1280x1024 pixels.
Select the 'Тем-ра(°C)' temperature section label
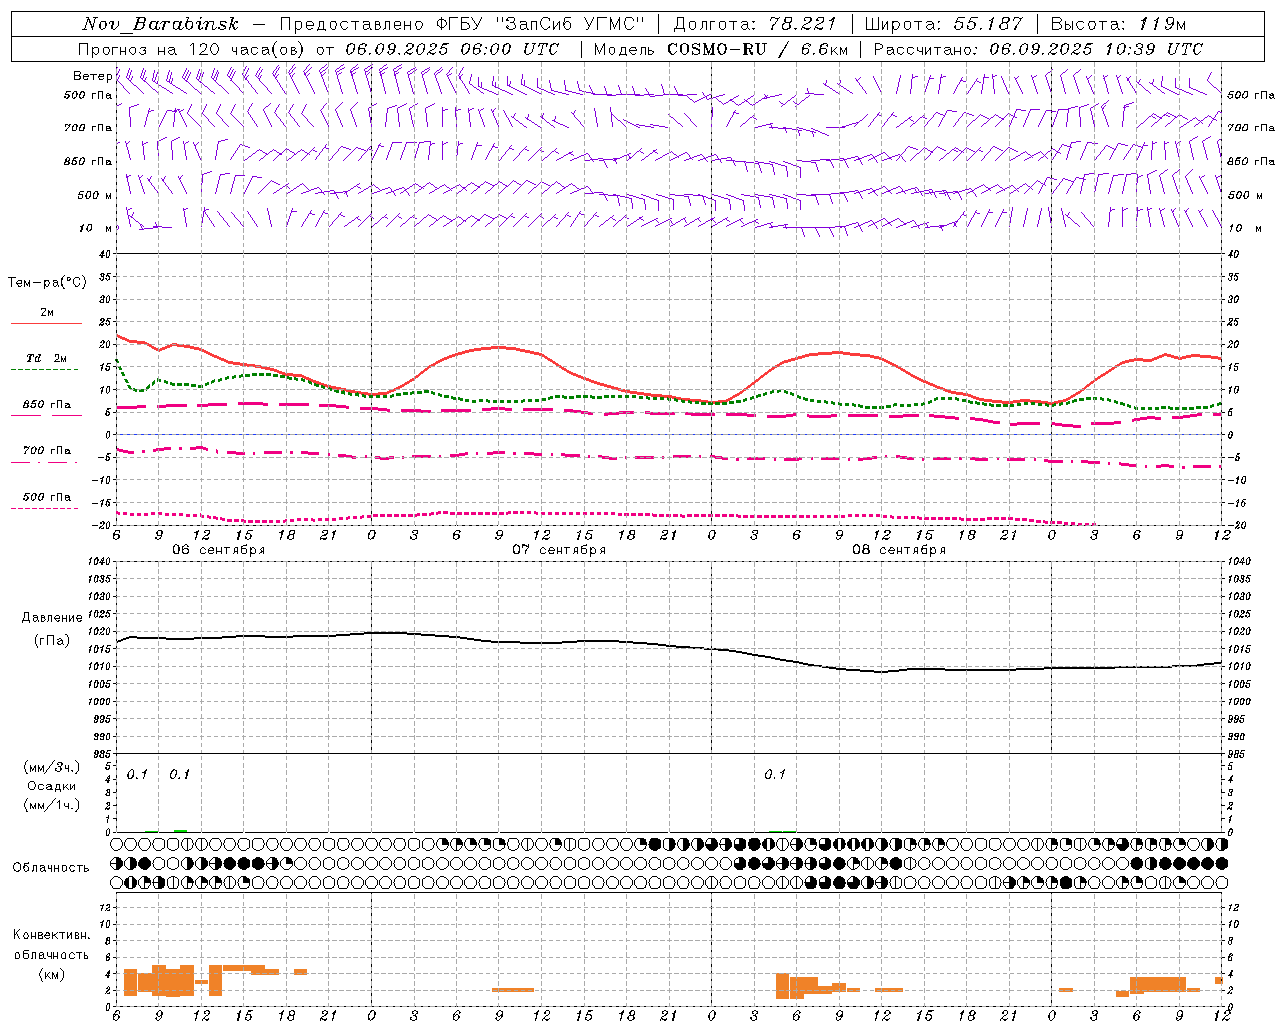pyautogui.click(x=47, y=283)
